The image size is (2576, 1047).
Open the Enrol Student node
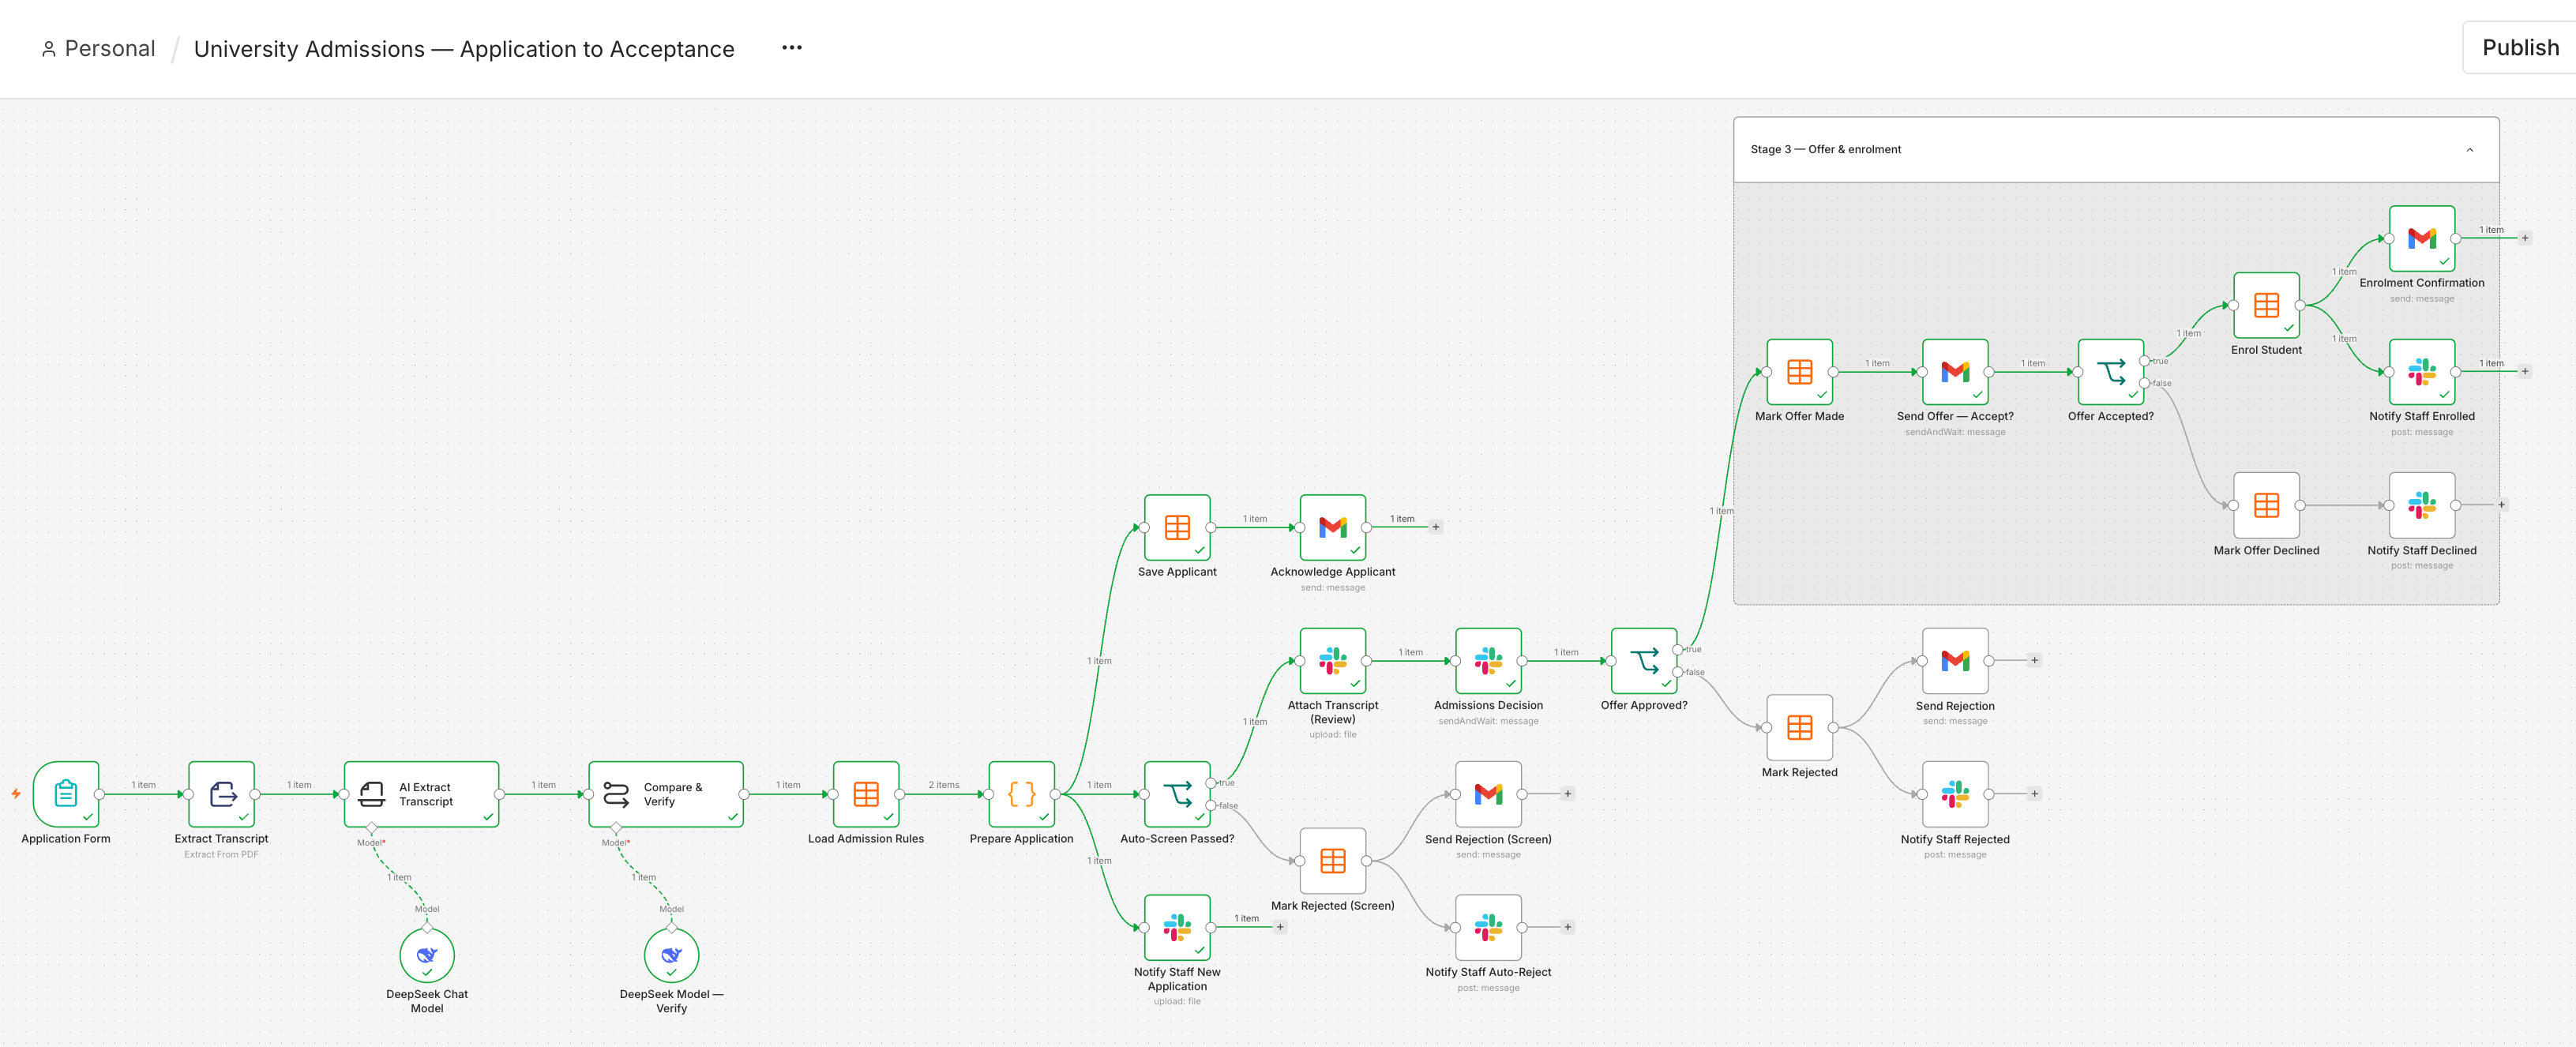(x=2266, y=305)
